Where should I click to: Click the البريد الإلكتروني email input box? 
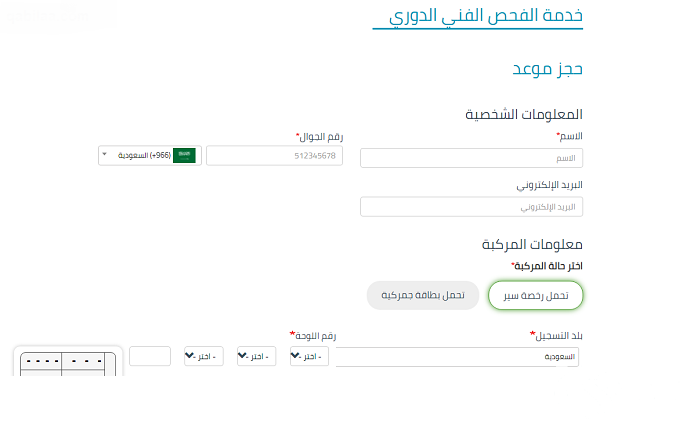[x=471, y=207]
